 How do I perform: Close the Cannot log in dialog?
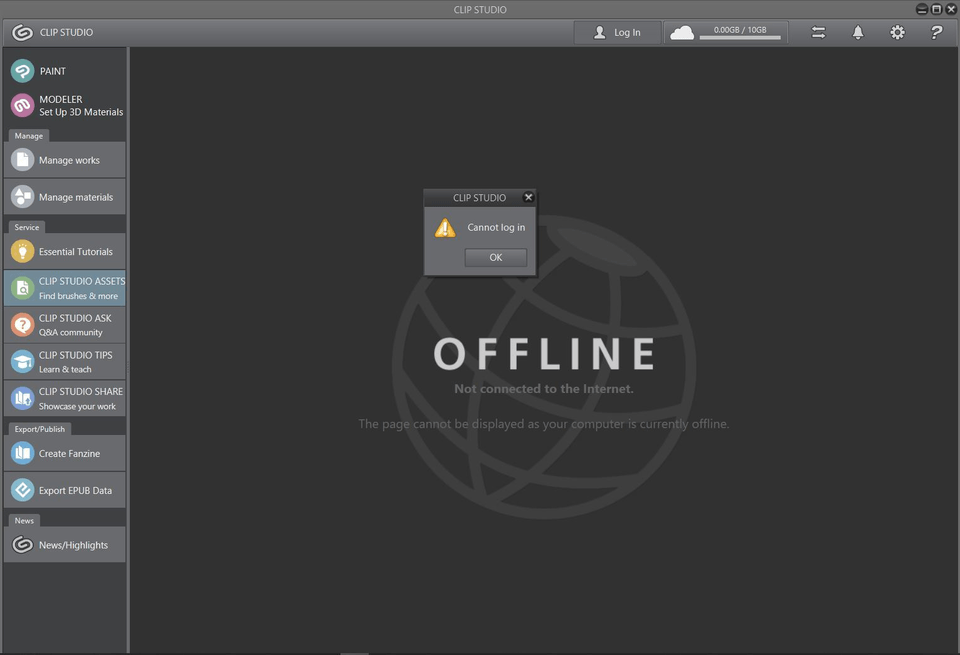tap(528, 197)
